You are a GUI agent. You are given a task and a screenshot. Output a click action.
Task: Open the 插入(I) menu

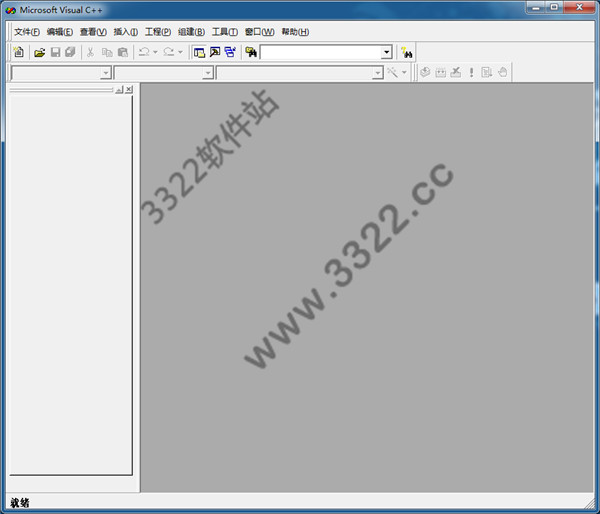click(x=126, y=32)
